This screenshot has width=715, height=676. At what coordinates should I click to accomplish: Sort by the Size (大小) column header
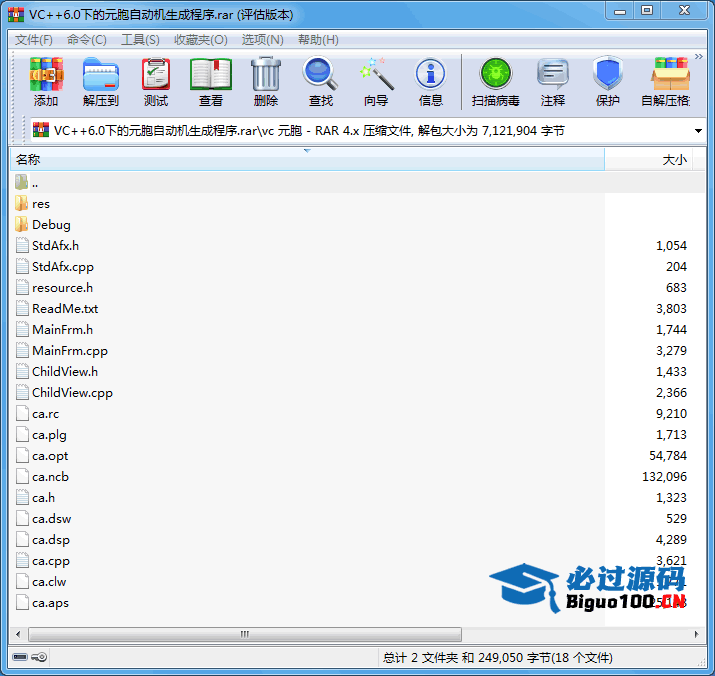point(648,160)
